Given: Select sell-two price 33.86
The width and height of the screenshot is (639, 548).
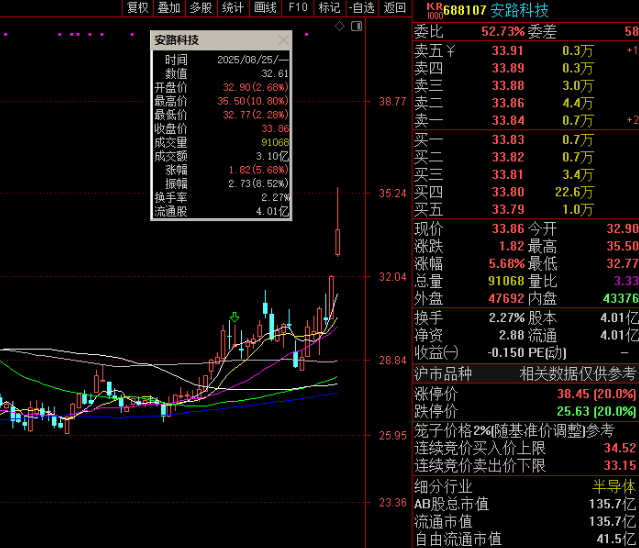Looking at the screenshot, I should click(x=507, y=103).
